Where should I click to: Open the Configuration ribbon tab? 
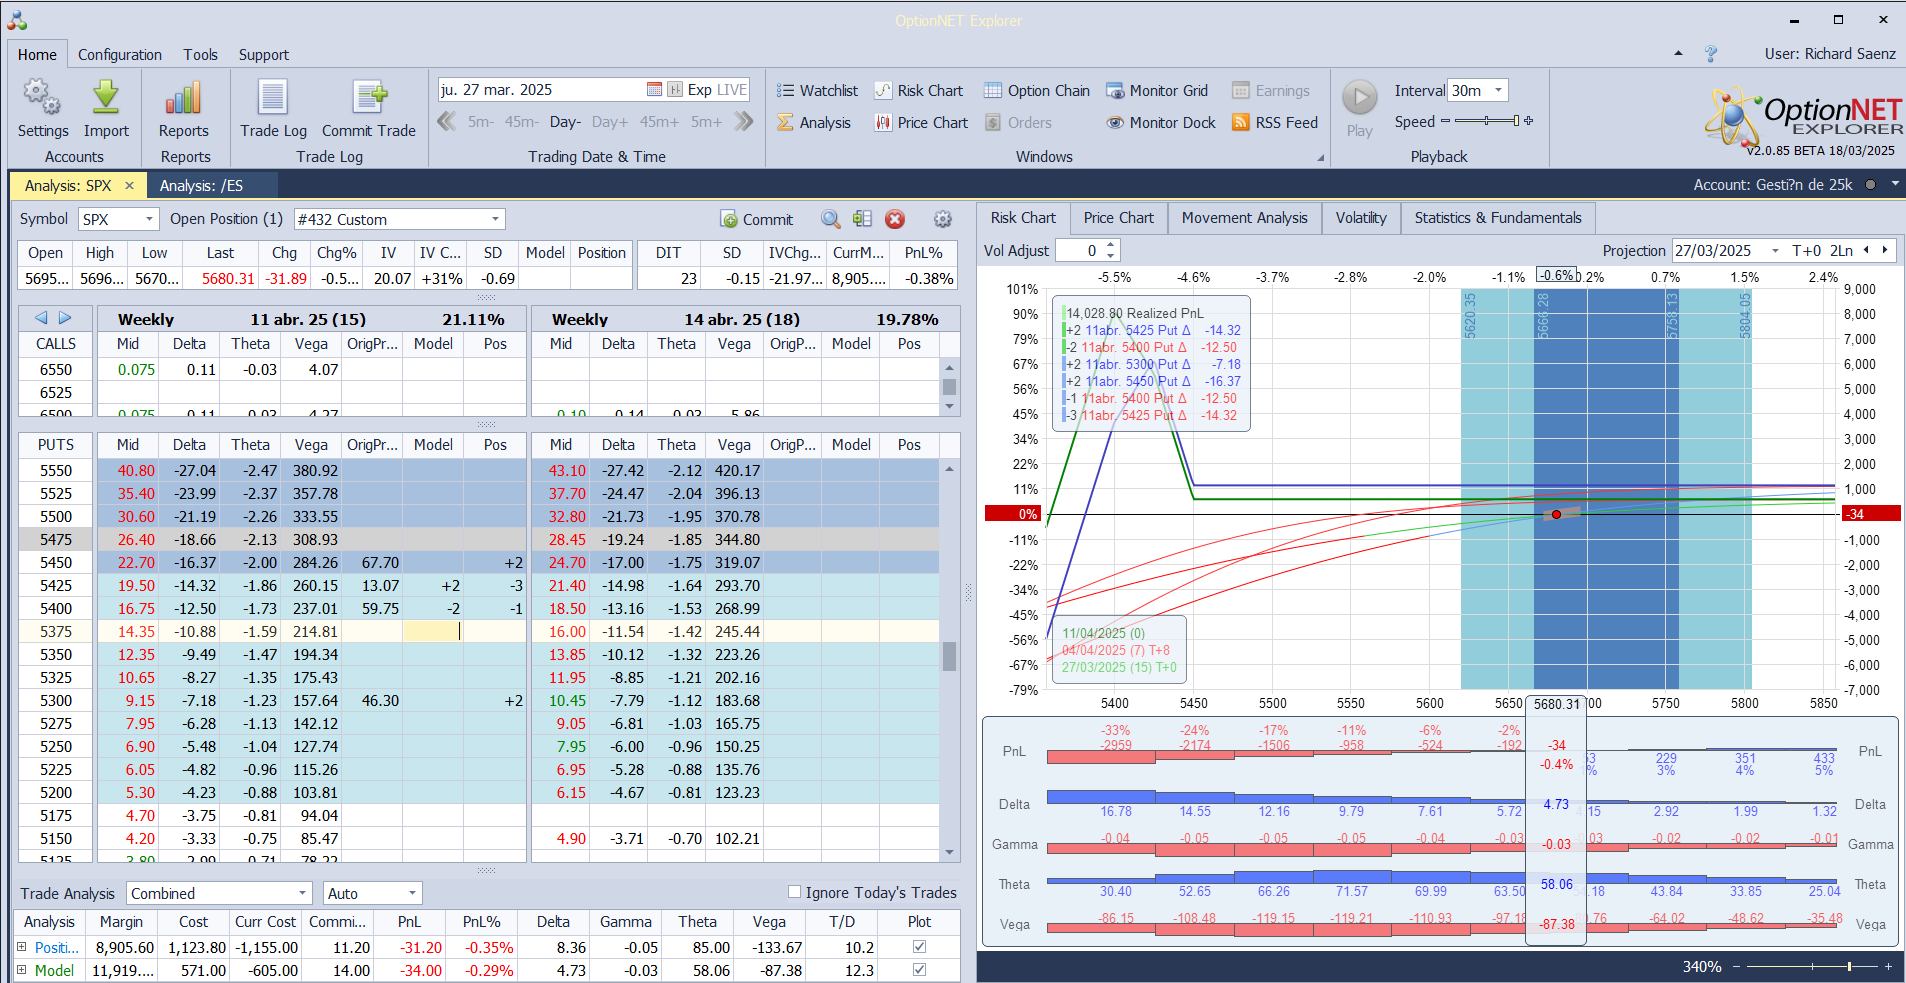coord(120,55)
